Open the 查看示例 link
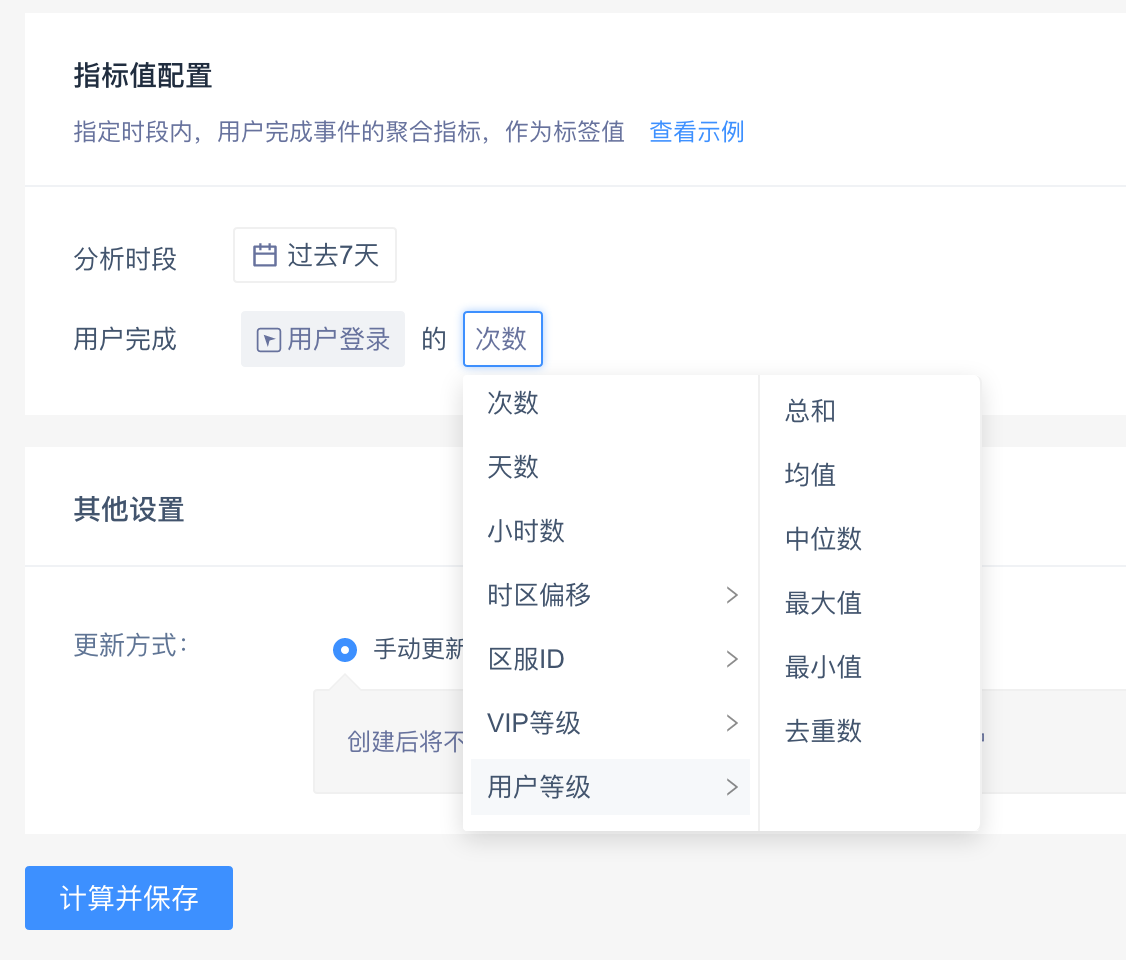1126x960 pixels. pyautogui.click(x=696, y=132)
